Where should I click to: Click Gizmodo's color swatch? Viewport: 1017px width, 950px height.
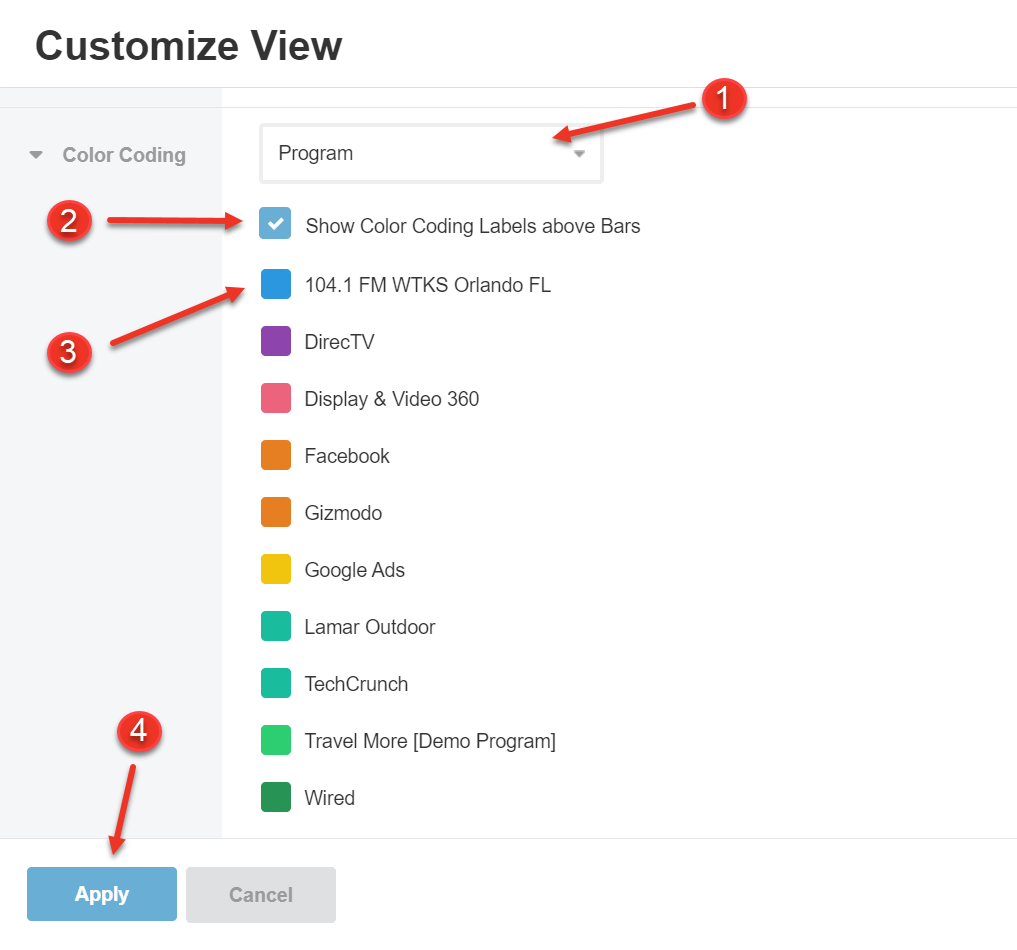click(275, 512)
